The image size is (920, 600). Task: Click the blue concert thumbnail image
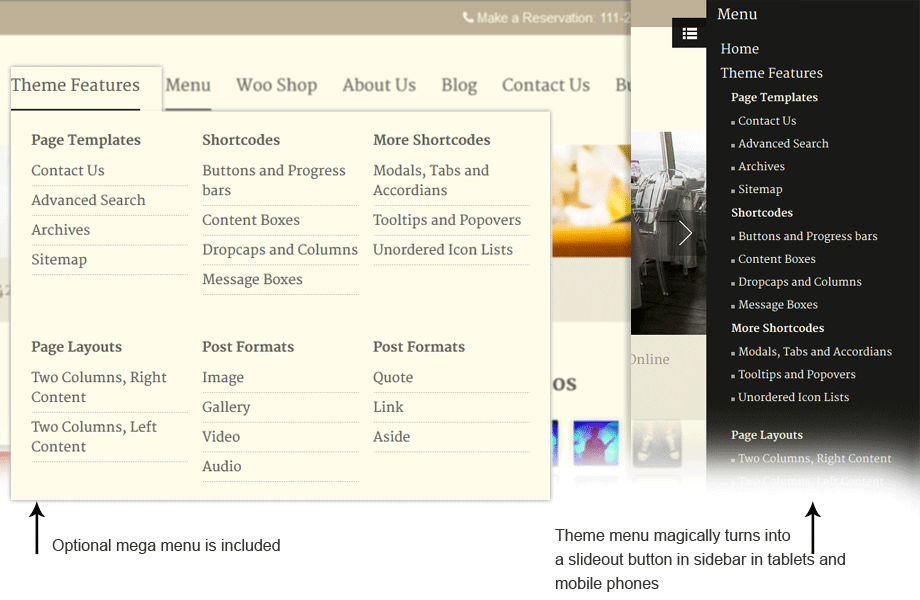coord(596,443)
